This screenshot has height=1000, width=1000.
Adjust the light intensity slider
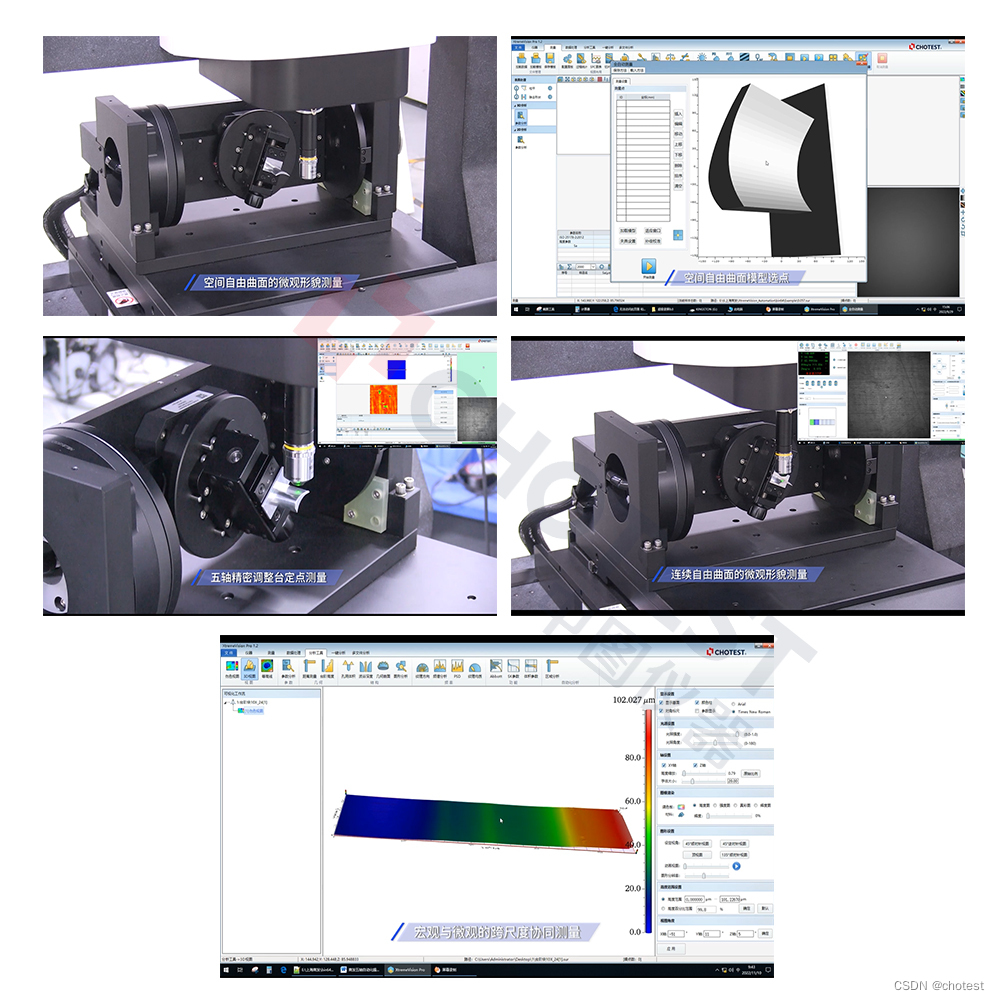716,734
